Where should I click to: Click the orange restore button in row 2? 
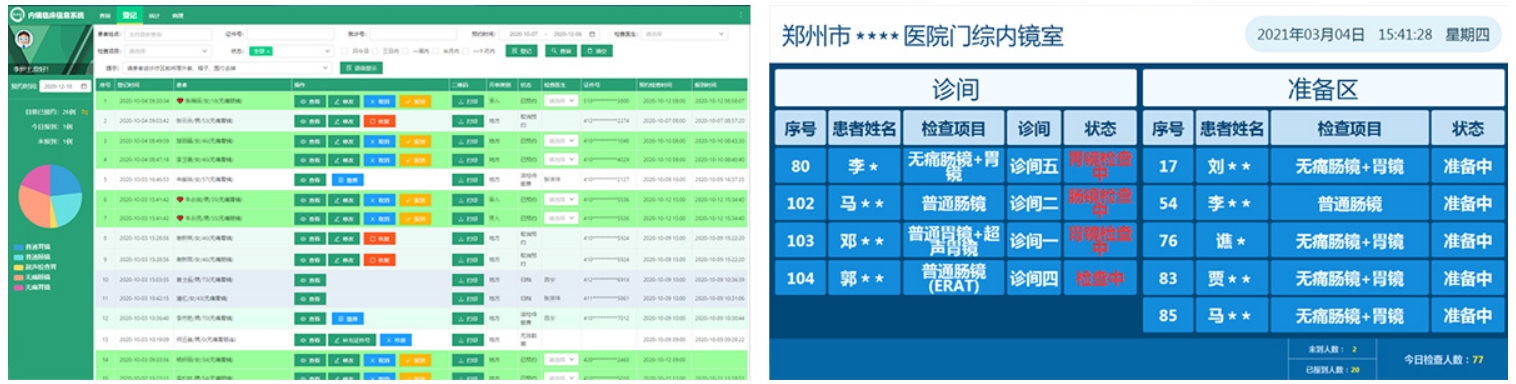(x=380, y=121)
